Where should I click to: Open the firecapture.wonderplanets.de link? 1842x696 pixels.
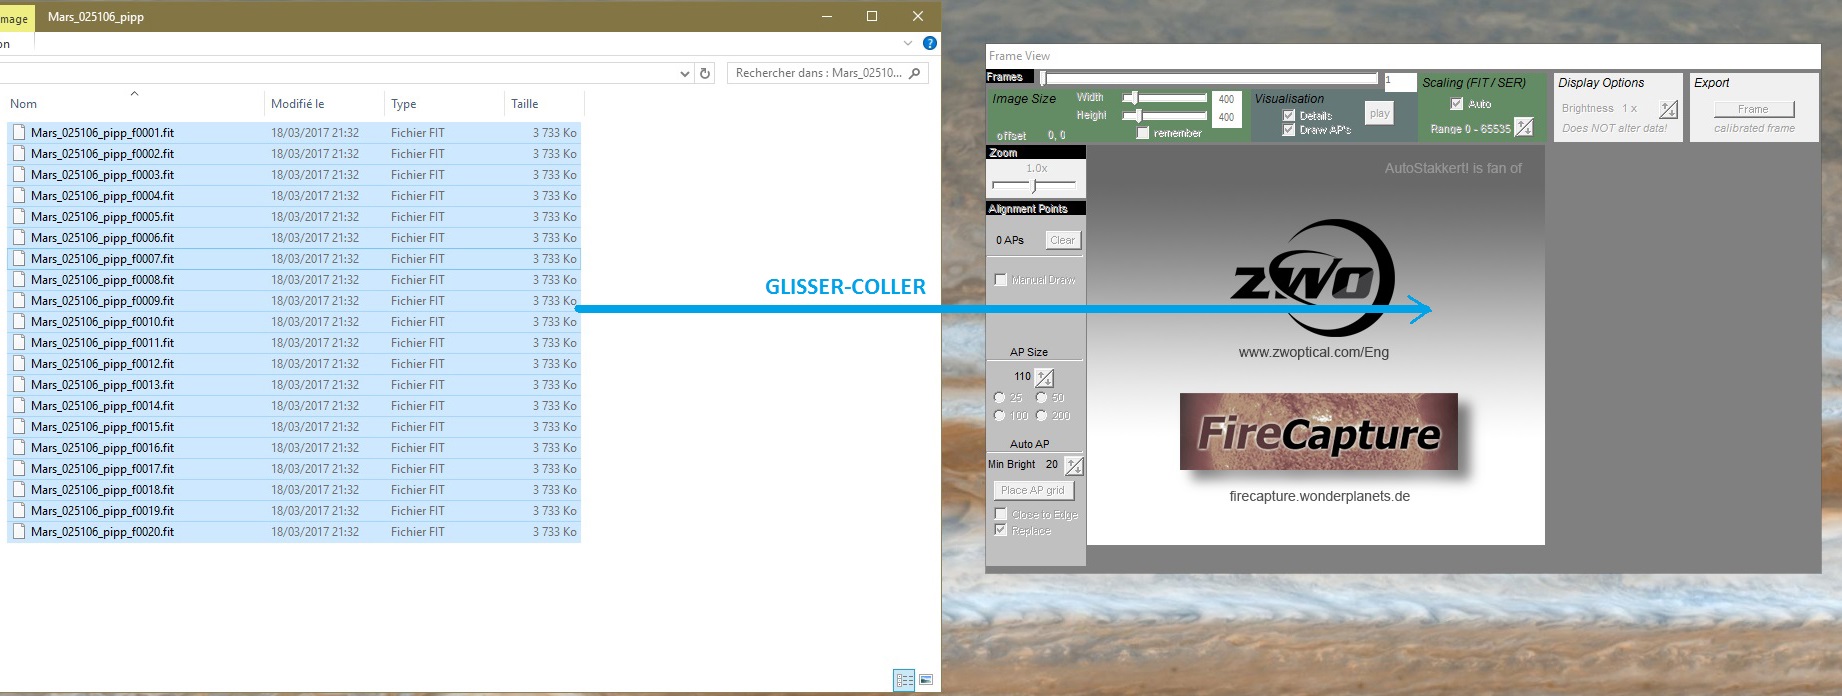click(1319, 496)
